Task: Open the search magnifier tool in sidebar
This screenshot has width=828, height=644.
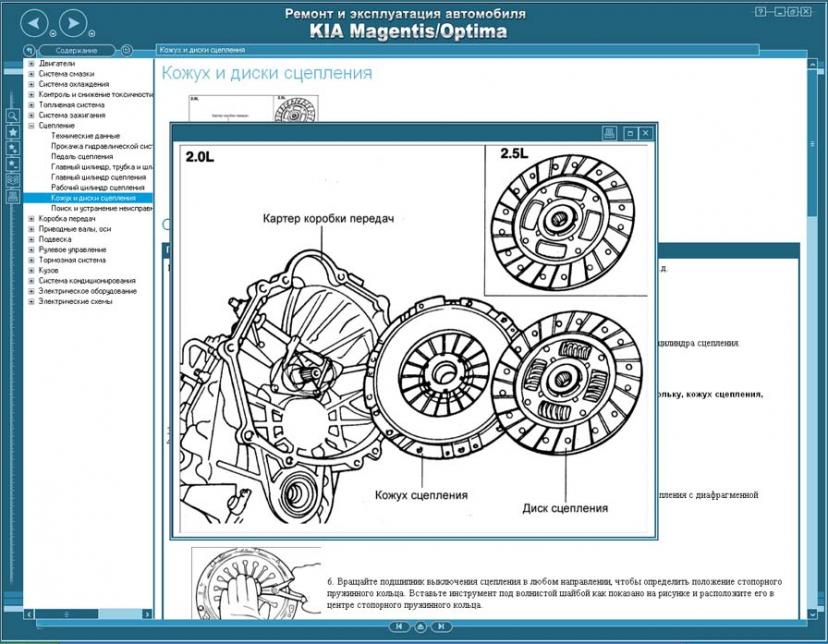Action: 13,116
